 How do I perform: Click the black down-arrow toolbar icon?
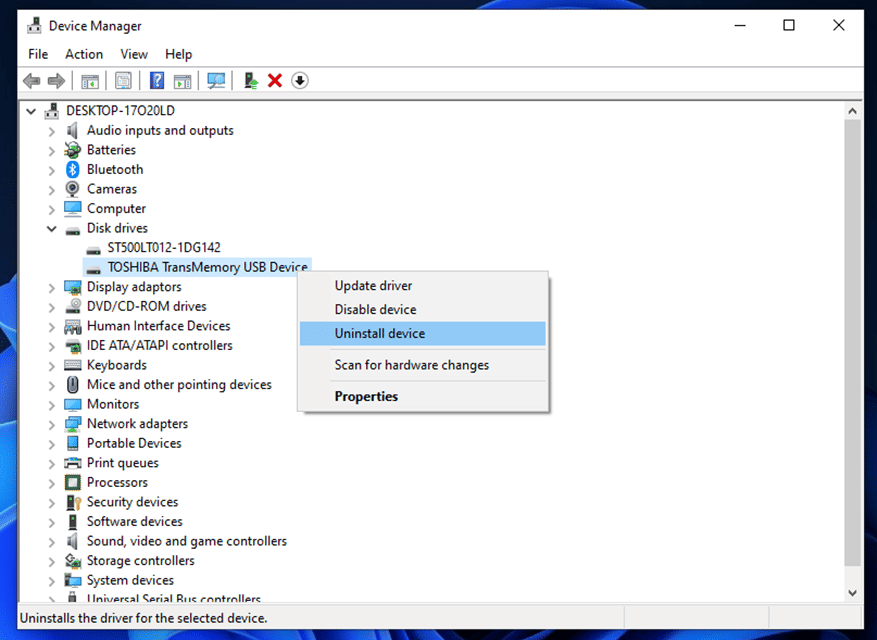300,81
